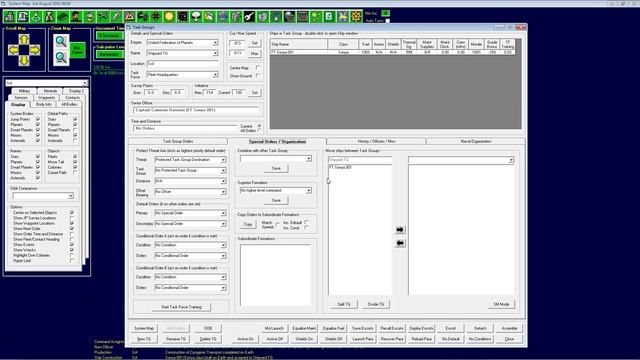This screenshot has width=640, height=360.
Task: Click the yellow jet fighter icon in toolbar
Action: click(x=342, y=17)
